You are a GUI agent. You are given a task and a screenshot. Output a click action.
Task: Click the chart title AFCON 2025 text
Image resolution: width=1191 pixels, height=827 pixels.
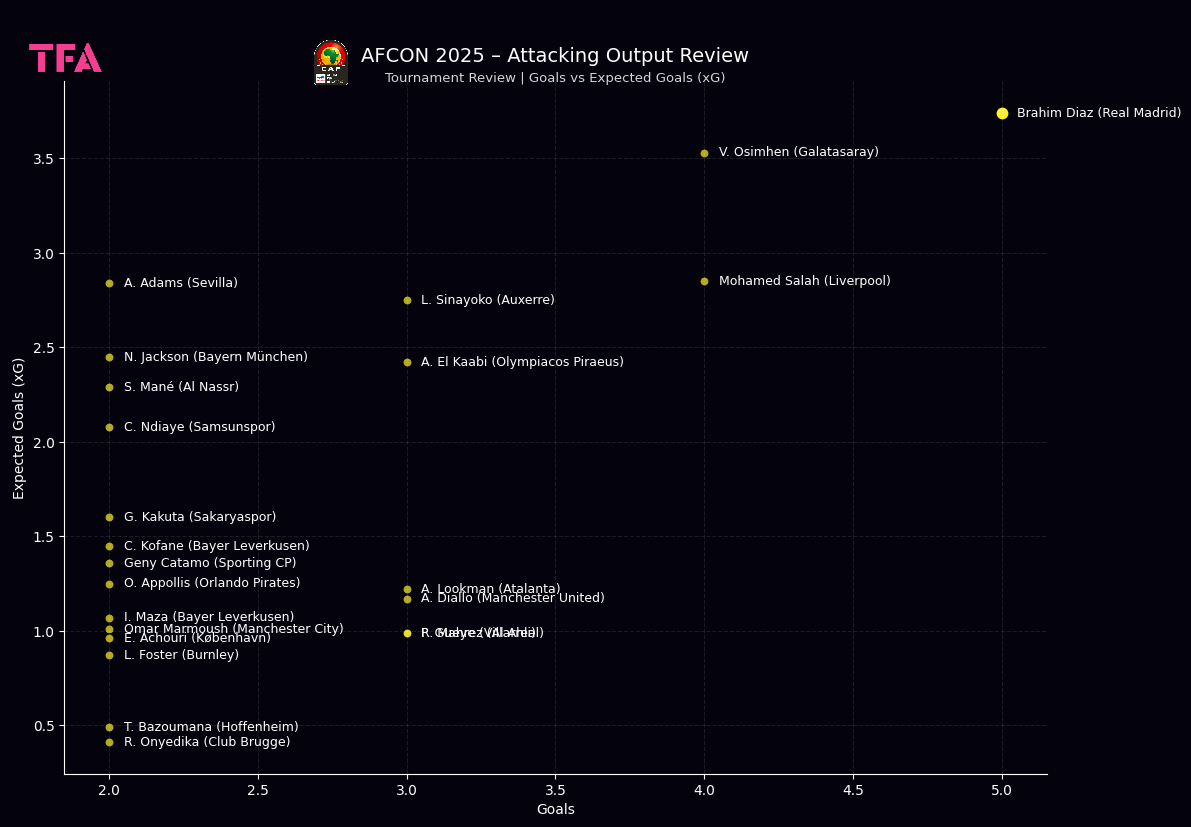tap(554, 56)
